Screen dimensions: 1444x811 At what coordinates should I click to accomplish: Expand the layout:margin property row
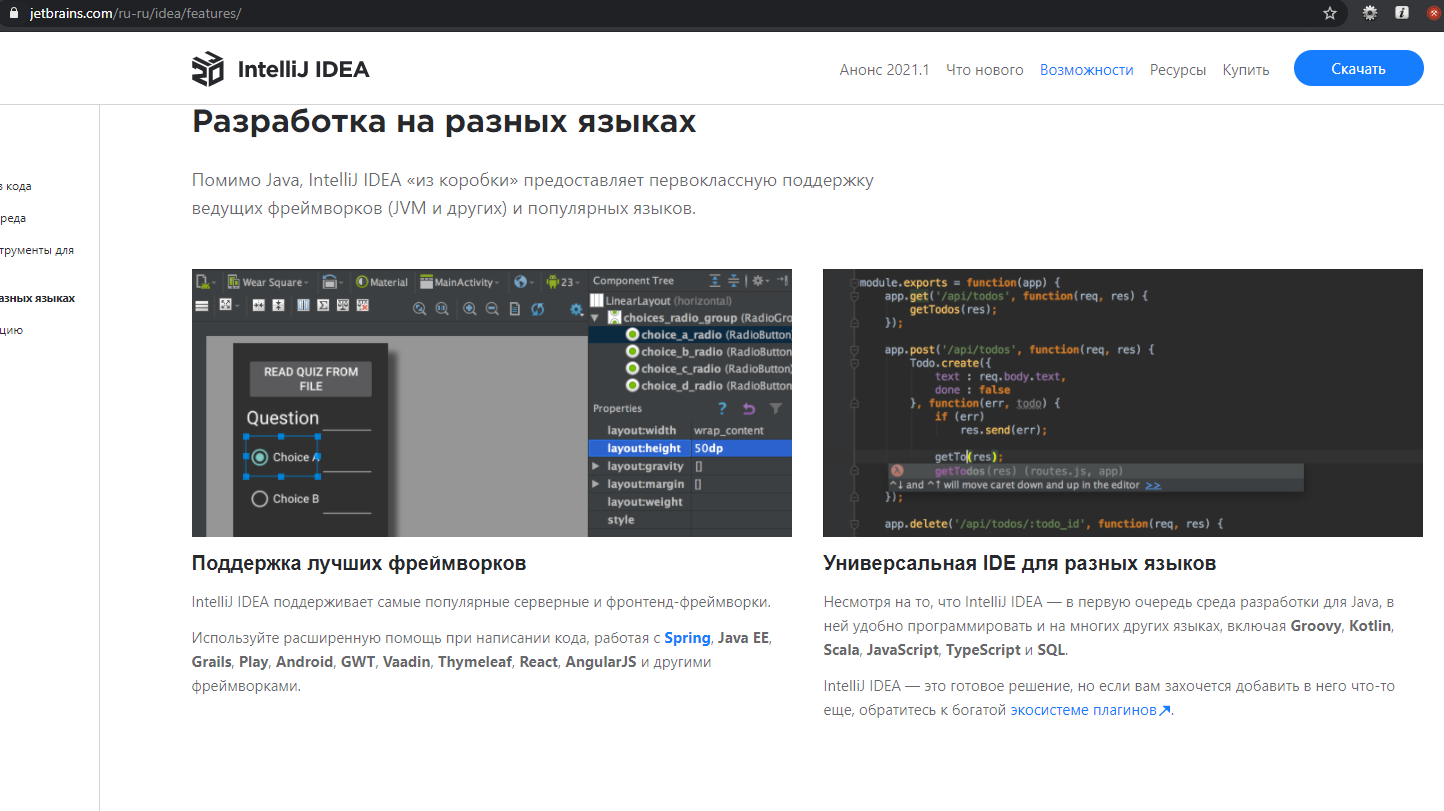[597, 484]
